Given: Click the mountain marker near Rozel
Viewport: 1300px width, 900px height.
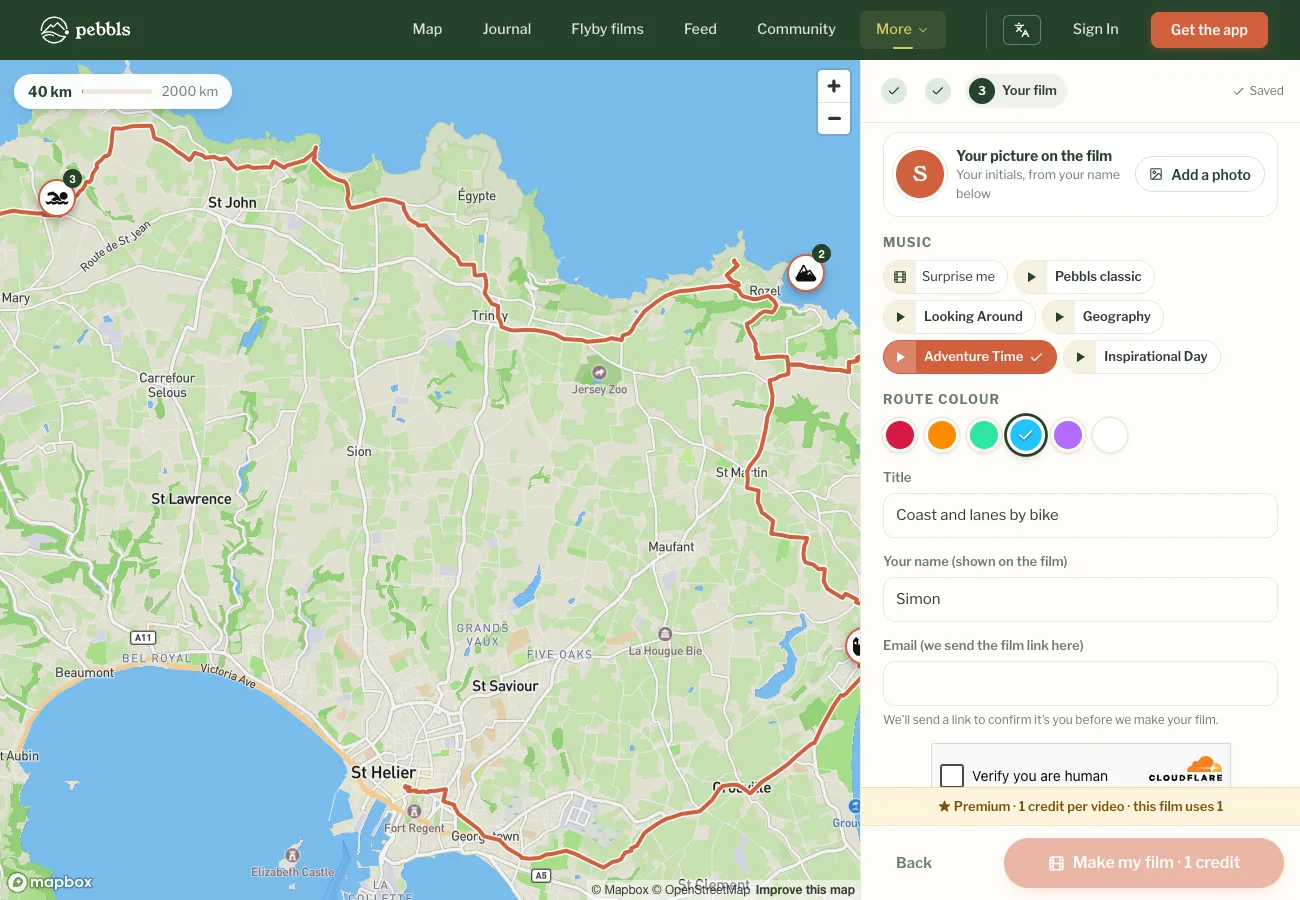Looking at the screenshot, I should click(x=805, y=273).
